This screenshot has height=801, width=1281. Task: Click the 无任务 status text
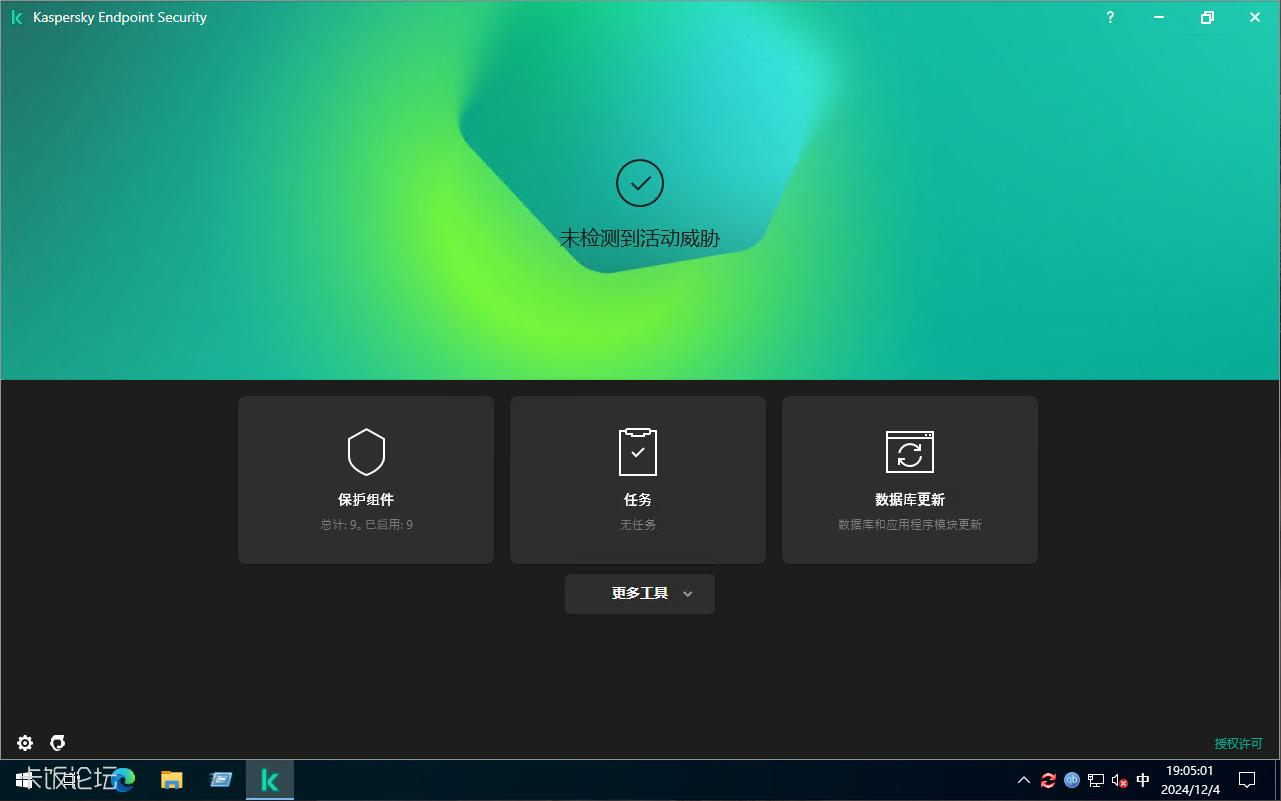[638, 524]
